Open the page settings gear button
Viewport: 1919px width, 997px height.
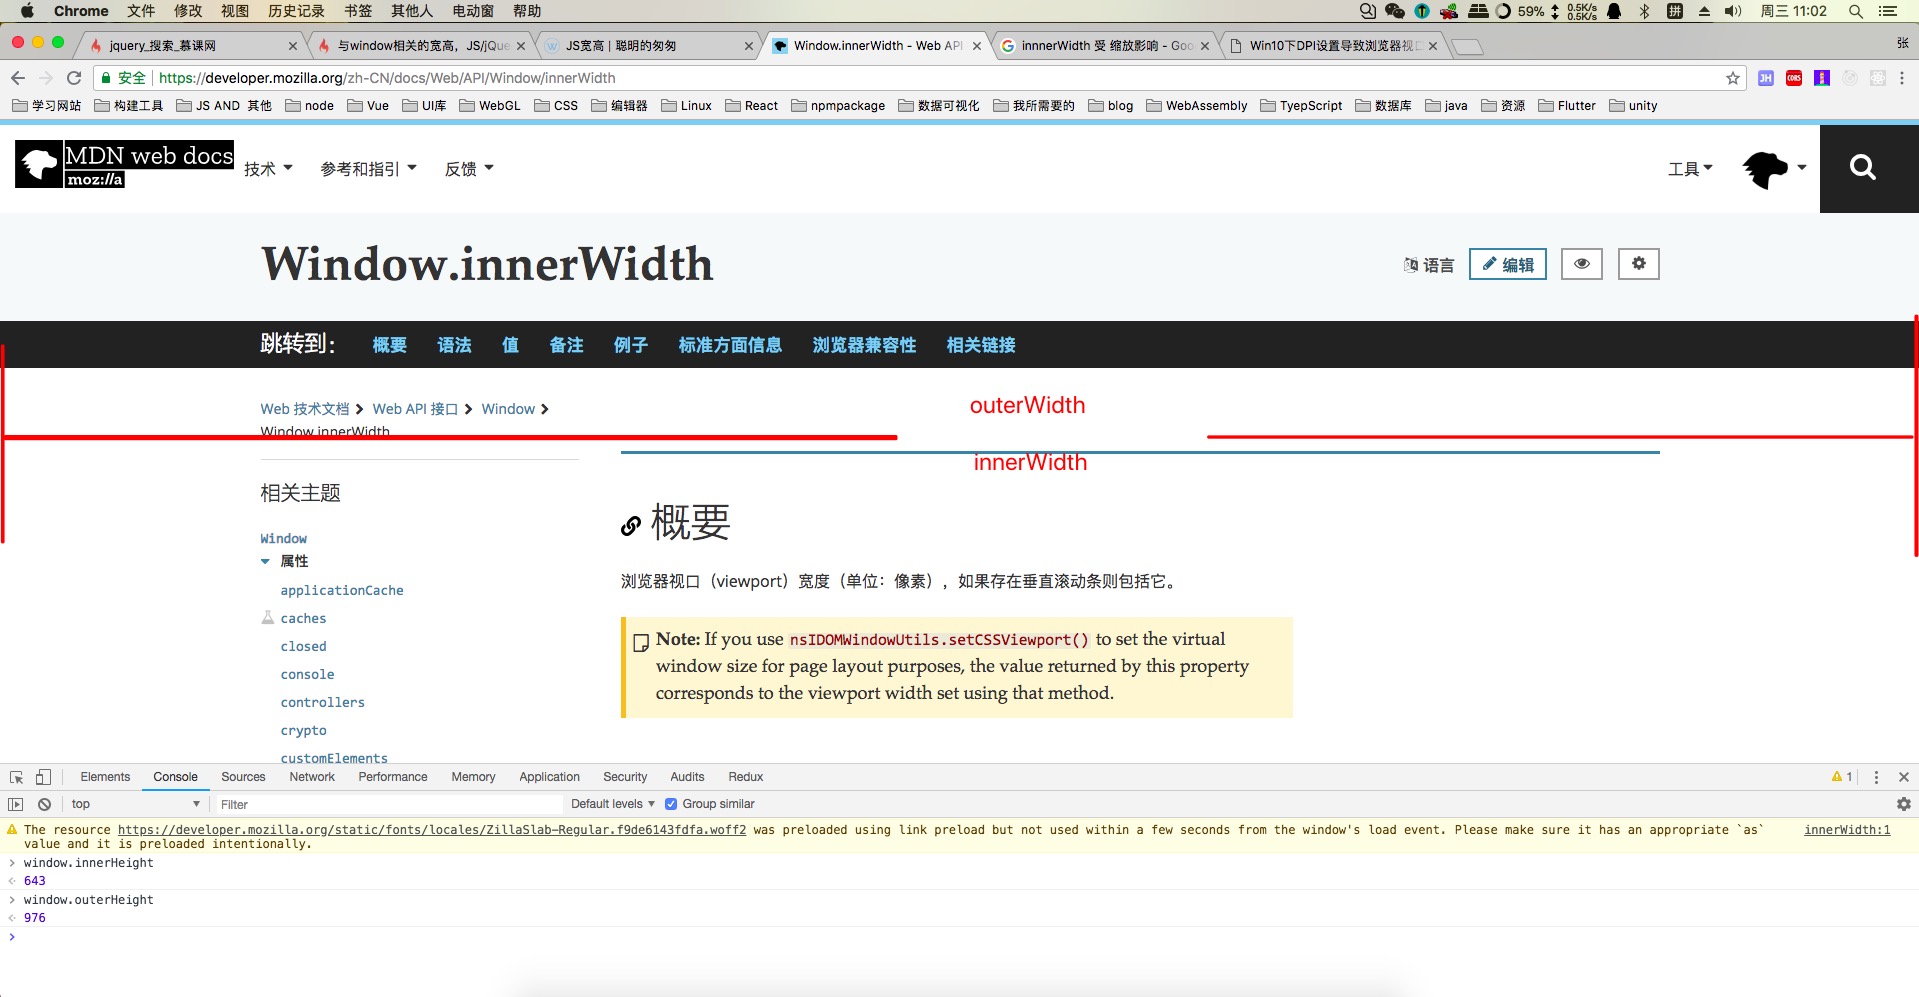[x=1638, y=264]
